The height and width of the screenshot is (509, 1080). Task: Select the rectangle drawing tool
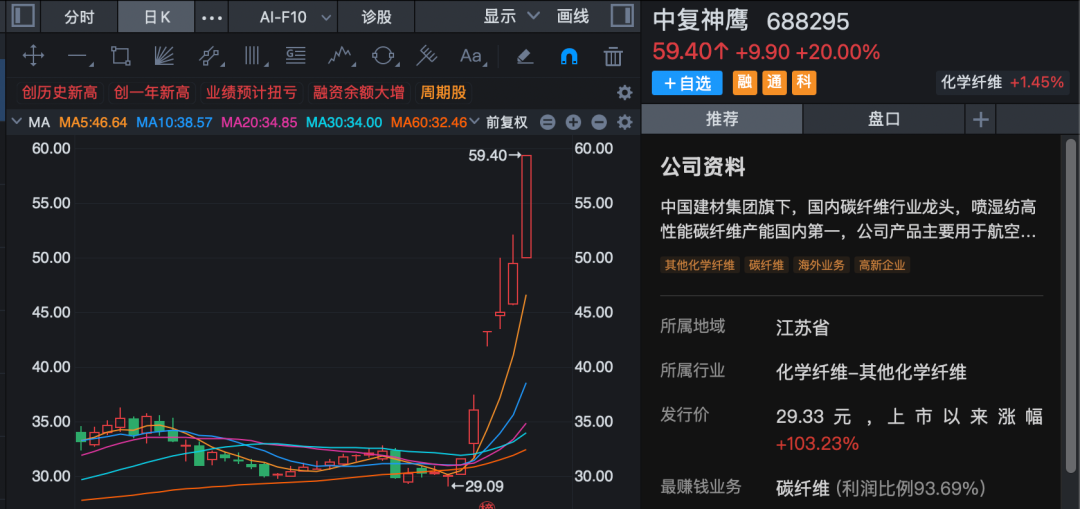click(x=121, y=56)
